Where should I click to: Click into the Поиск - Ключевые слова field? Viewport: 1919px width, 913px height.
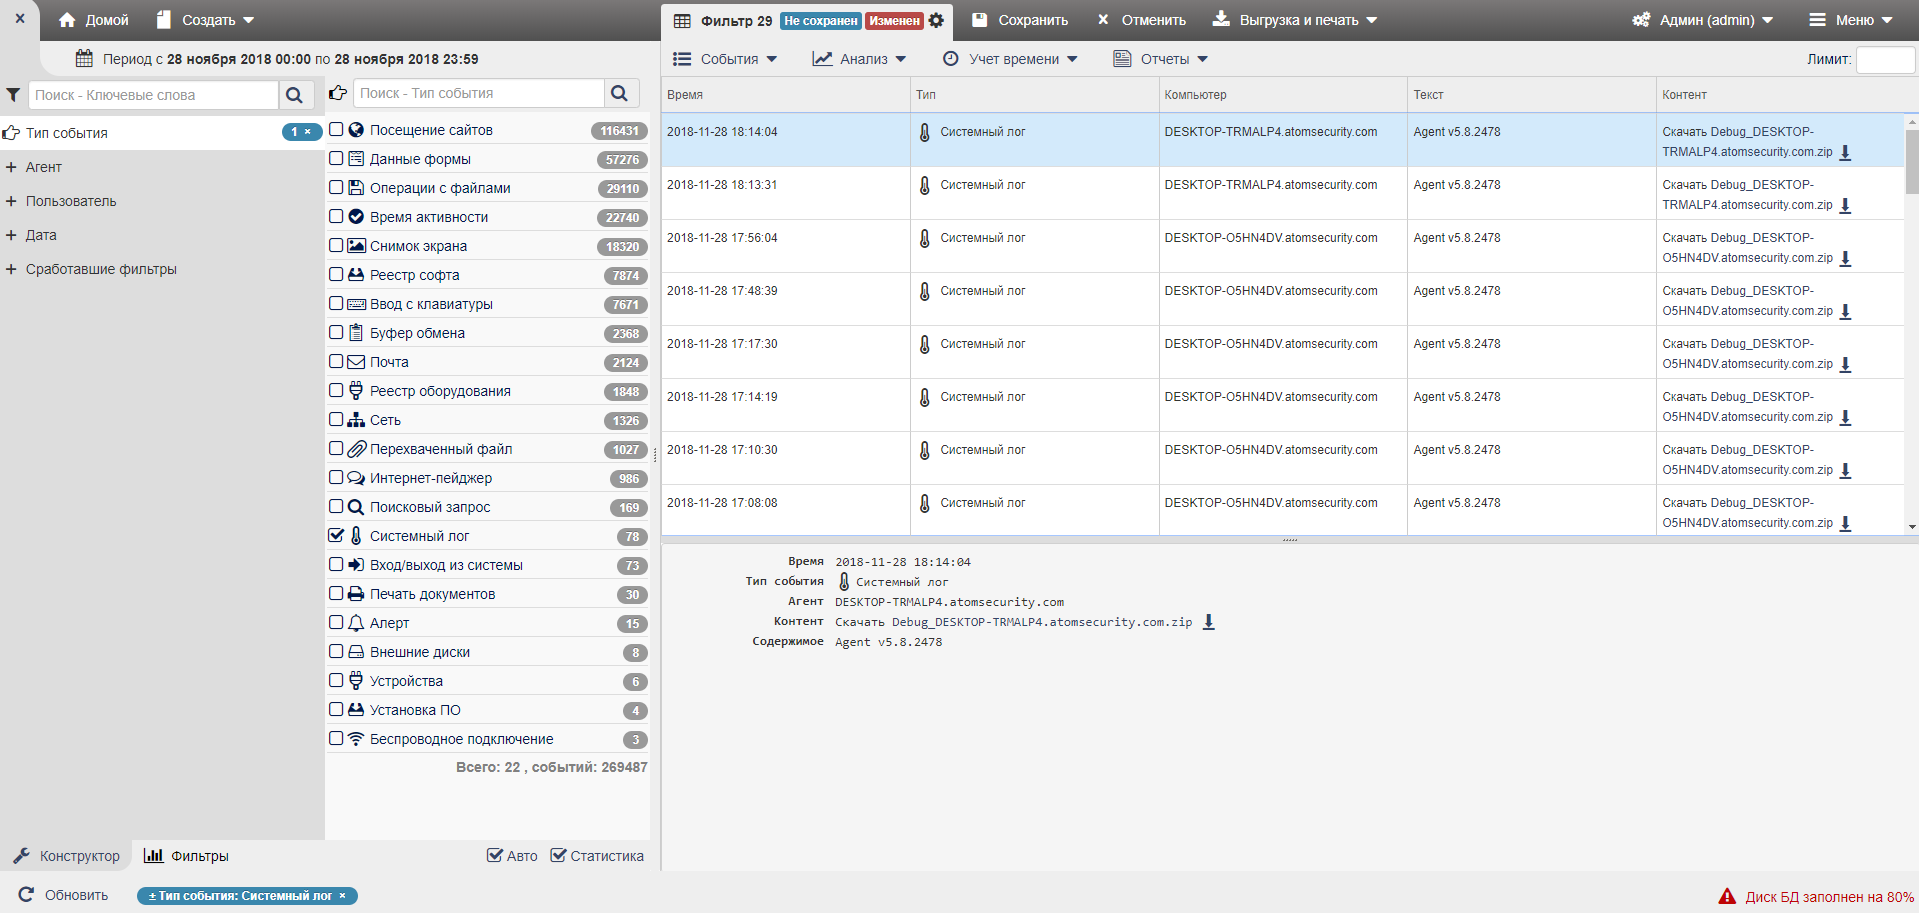153,95
